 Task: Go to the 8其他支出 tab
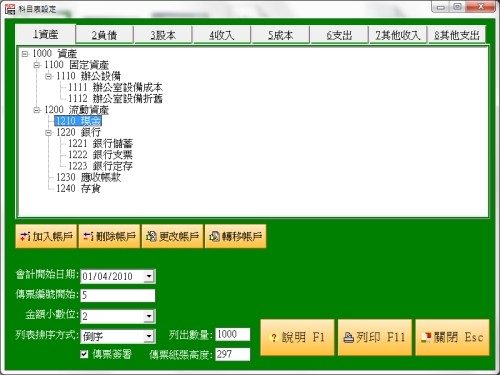point(456,35)
